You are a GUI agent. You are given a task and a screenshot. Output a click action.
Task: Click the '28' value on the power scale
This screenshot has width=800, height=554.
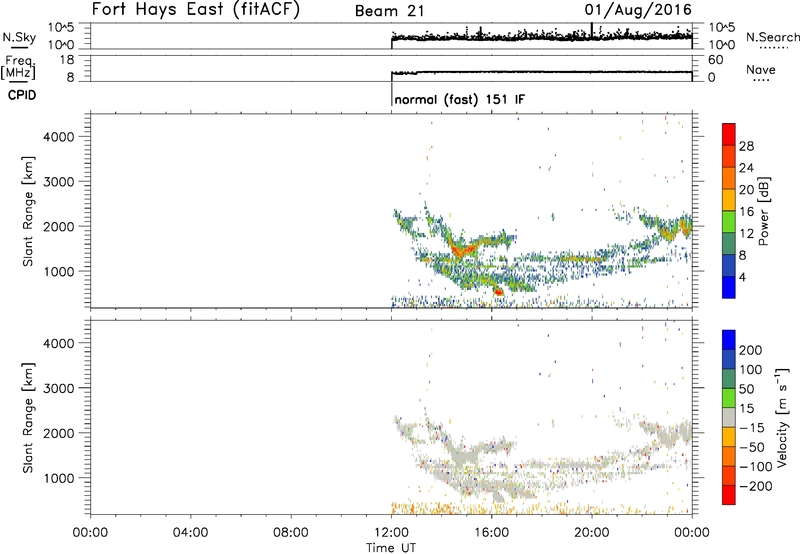tap(746, 146)
